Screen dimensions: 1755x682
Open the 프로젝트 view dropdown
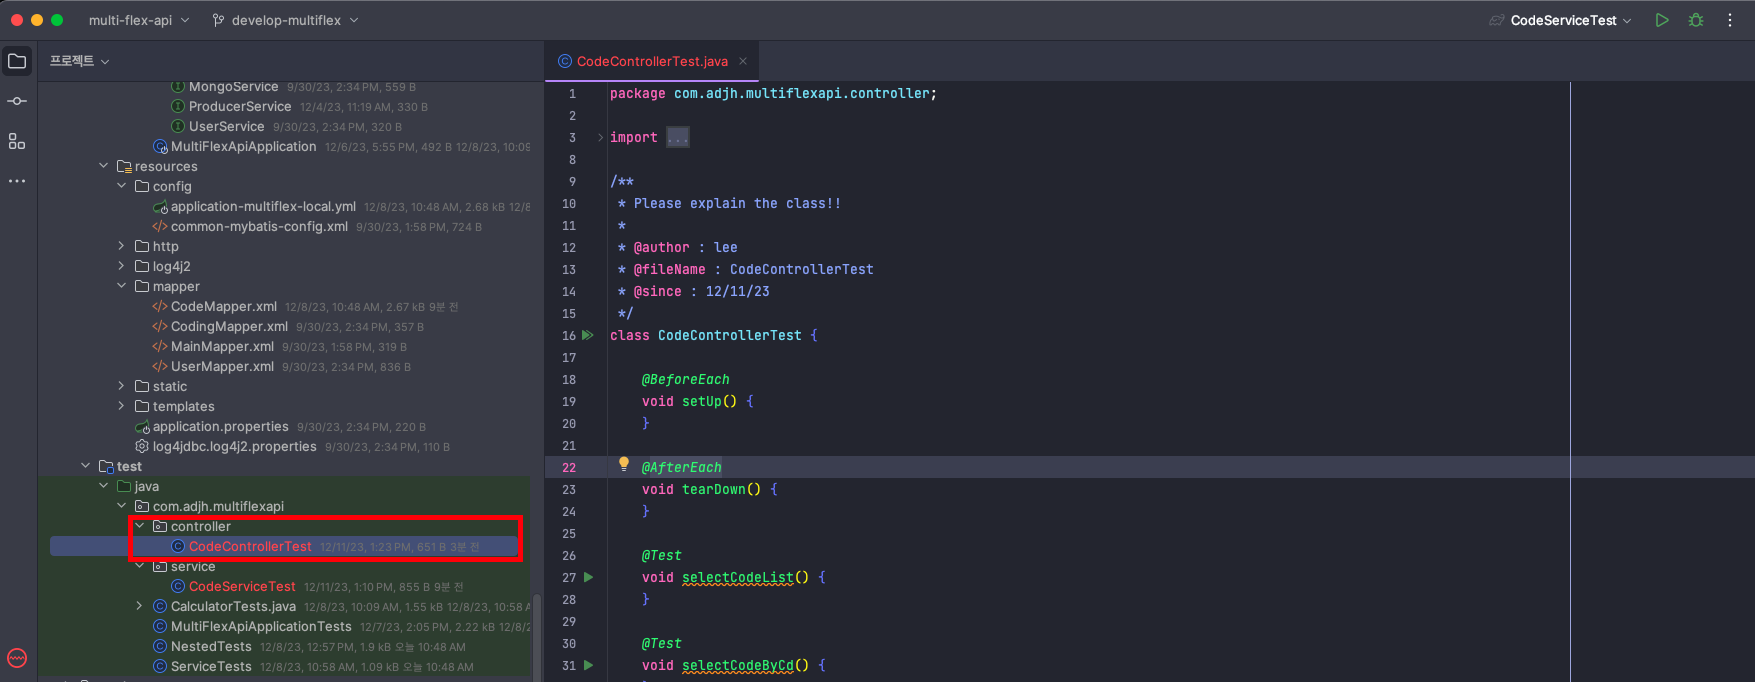pos(80,61)
